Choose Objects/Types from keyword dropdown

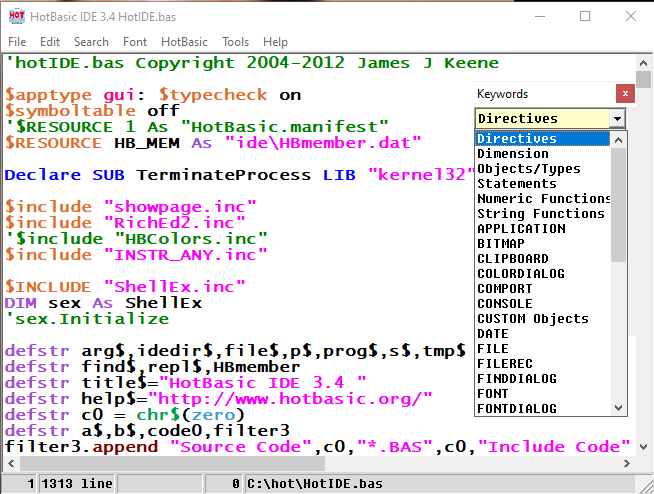tap(528, 169)
